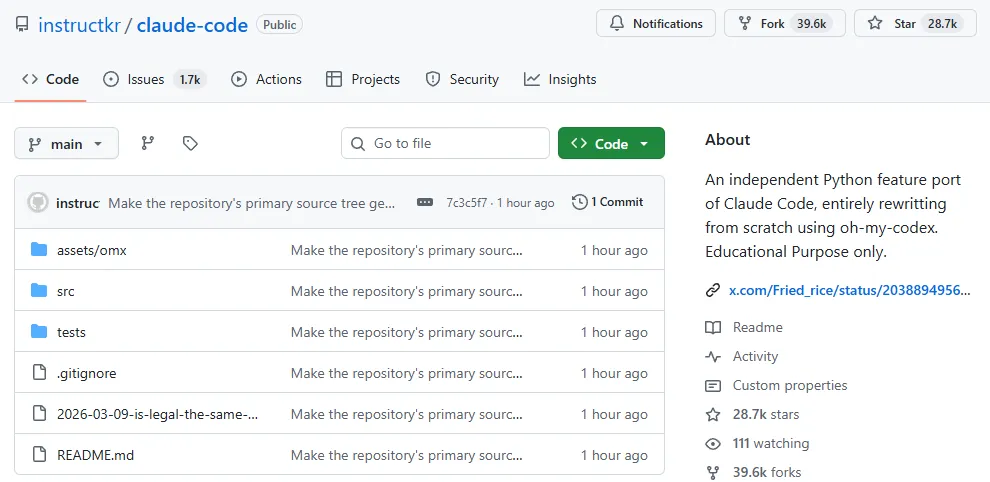Open the 2026-03-09-is-legal-the-same file

157,414
